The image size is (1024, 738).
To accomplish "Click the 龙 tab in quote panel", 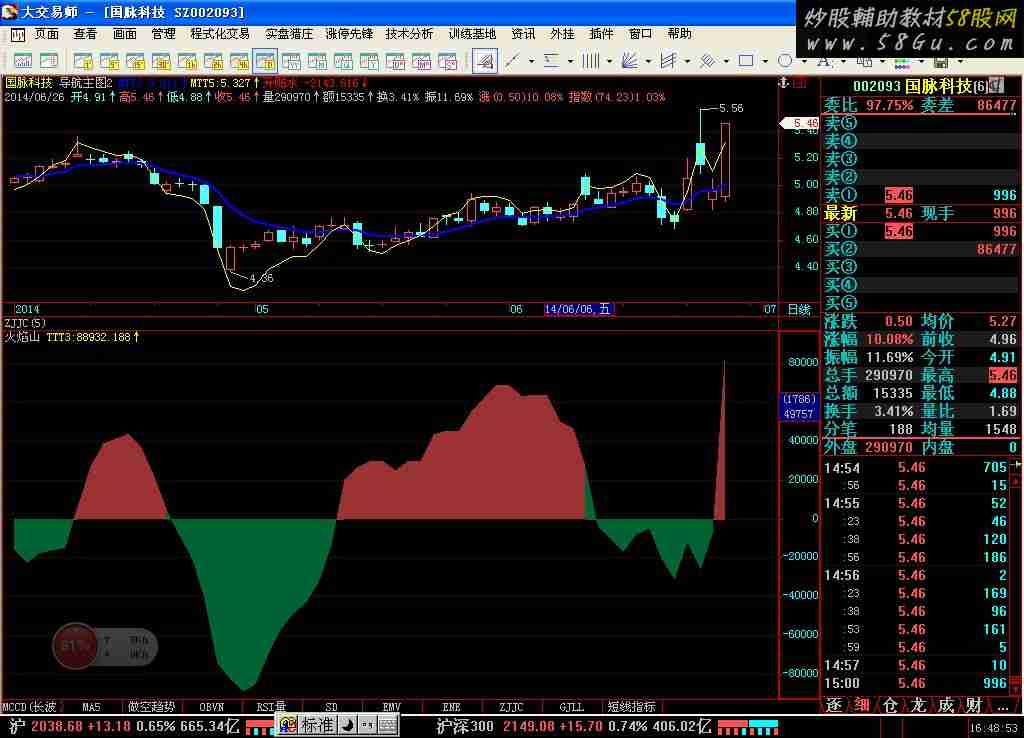I will [x=918, y=705].
